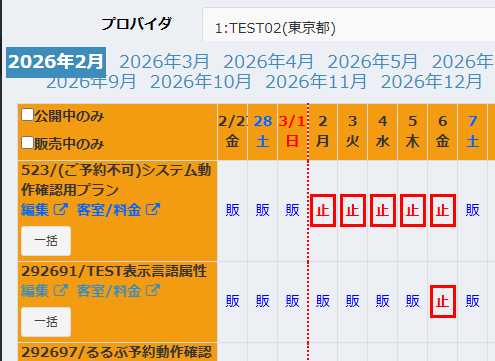Click the 3 火 date column header
This screenshot has width=495, height=361.
[353, 132]
